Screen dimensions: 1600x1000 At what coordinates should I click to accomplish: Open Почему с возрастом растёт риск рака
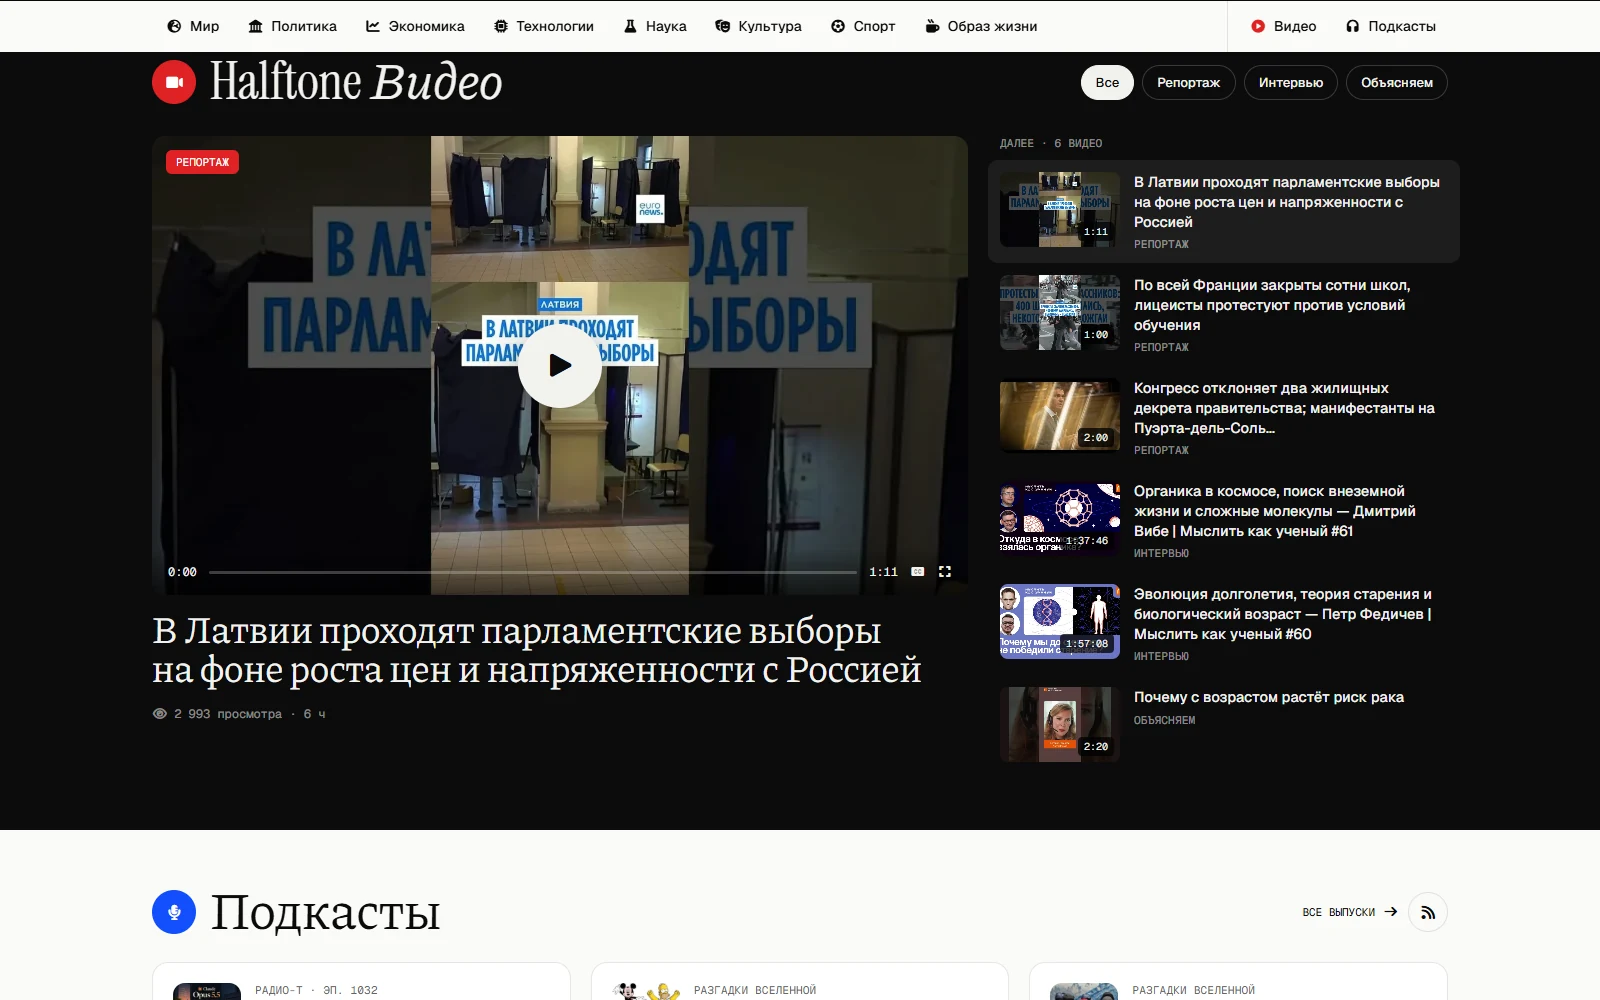pyautogui.click(x=1269, y=697)
